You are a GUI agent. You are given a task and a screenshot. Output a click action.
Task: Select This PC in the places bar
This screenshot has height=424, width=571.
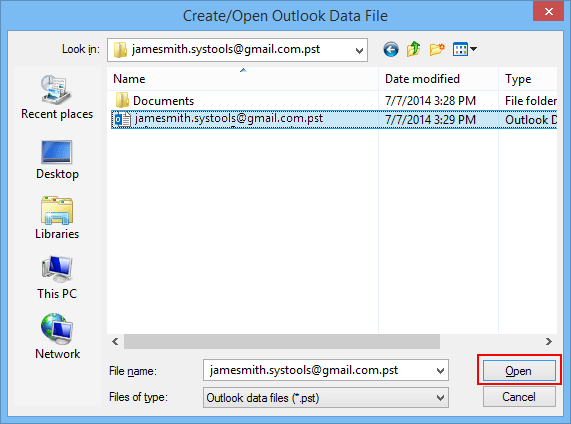click(57, 278)
